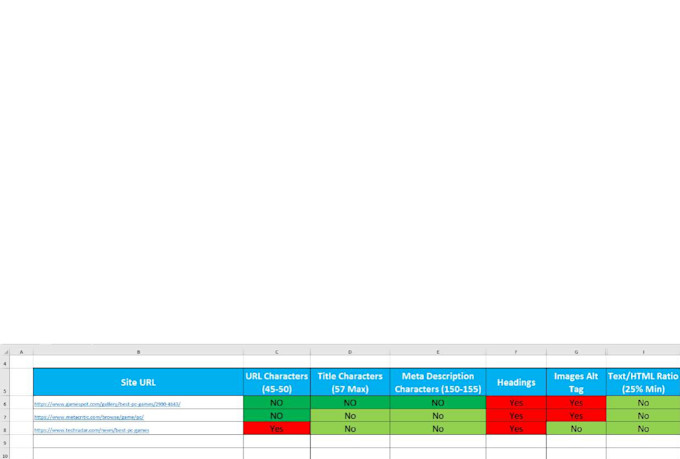Select the Site URL header cell

(x=138, y=382)
